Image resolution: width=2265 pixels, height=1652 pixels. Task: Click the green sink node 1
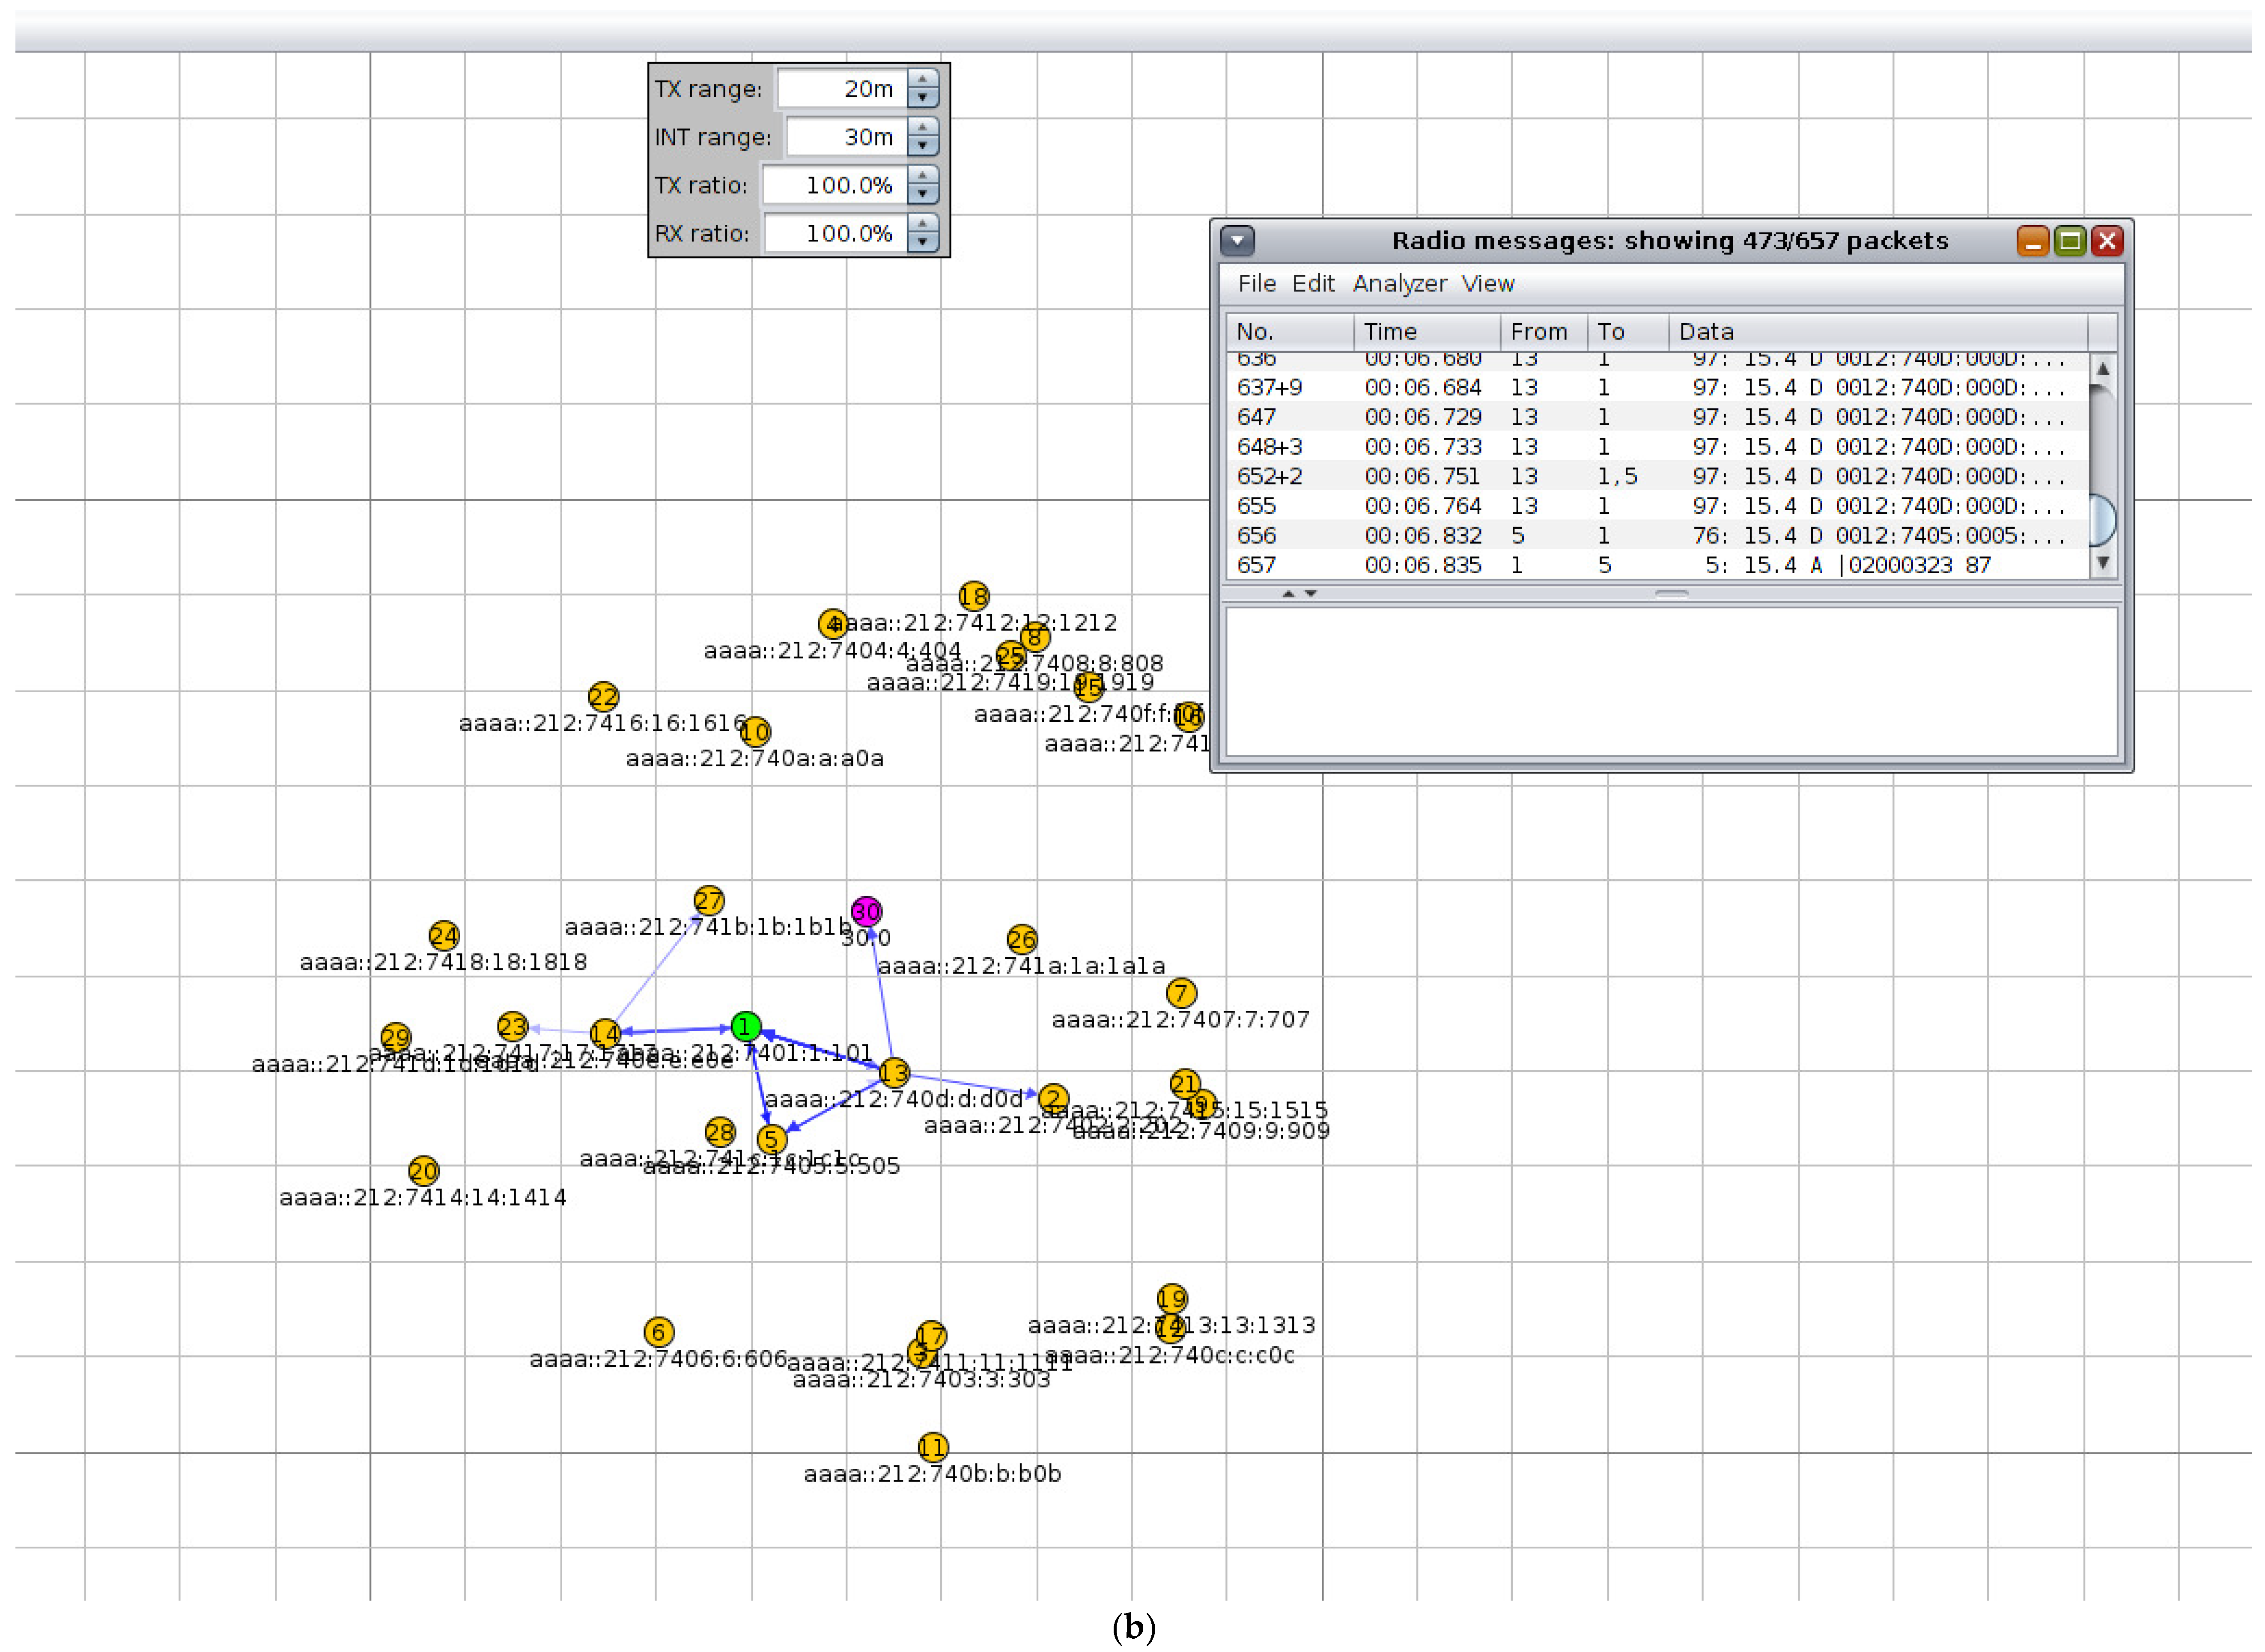(x=745, y=1027)
